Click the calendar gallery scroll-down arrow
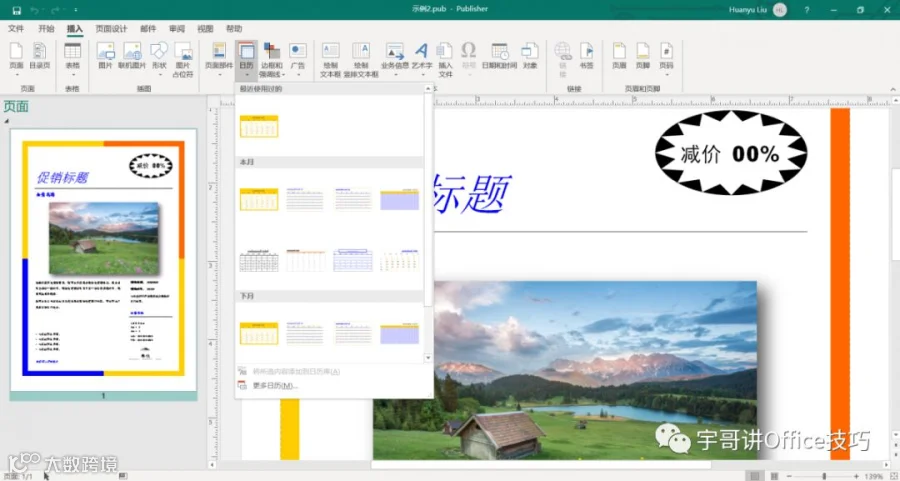Screen dimensions: 900x481 point(428,358)
